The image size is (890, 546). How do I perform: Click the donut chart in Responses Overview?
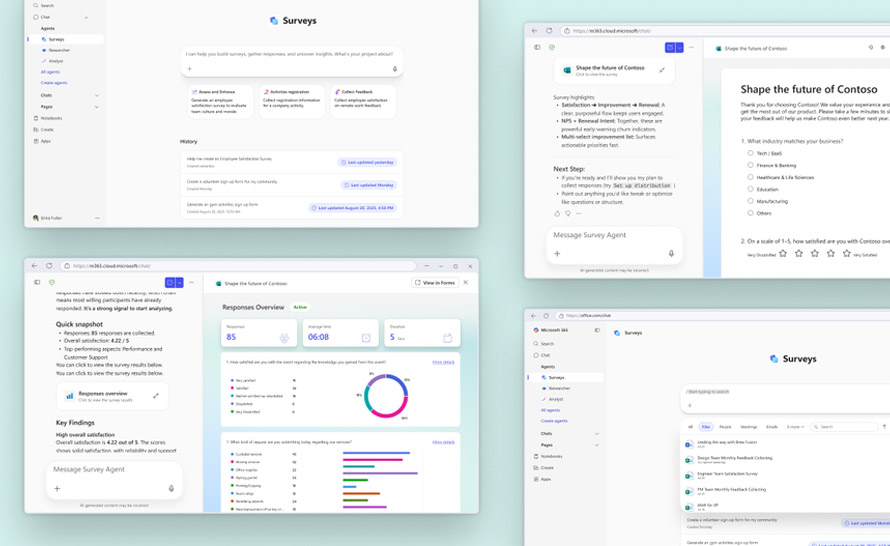coord(386,396)
